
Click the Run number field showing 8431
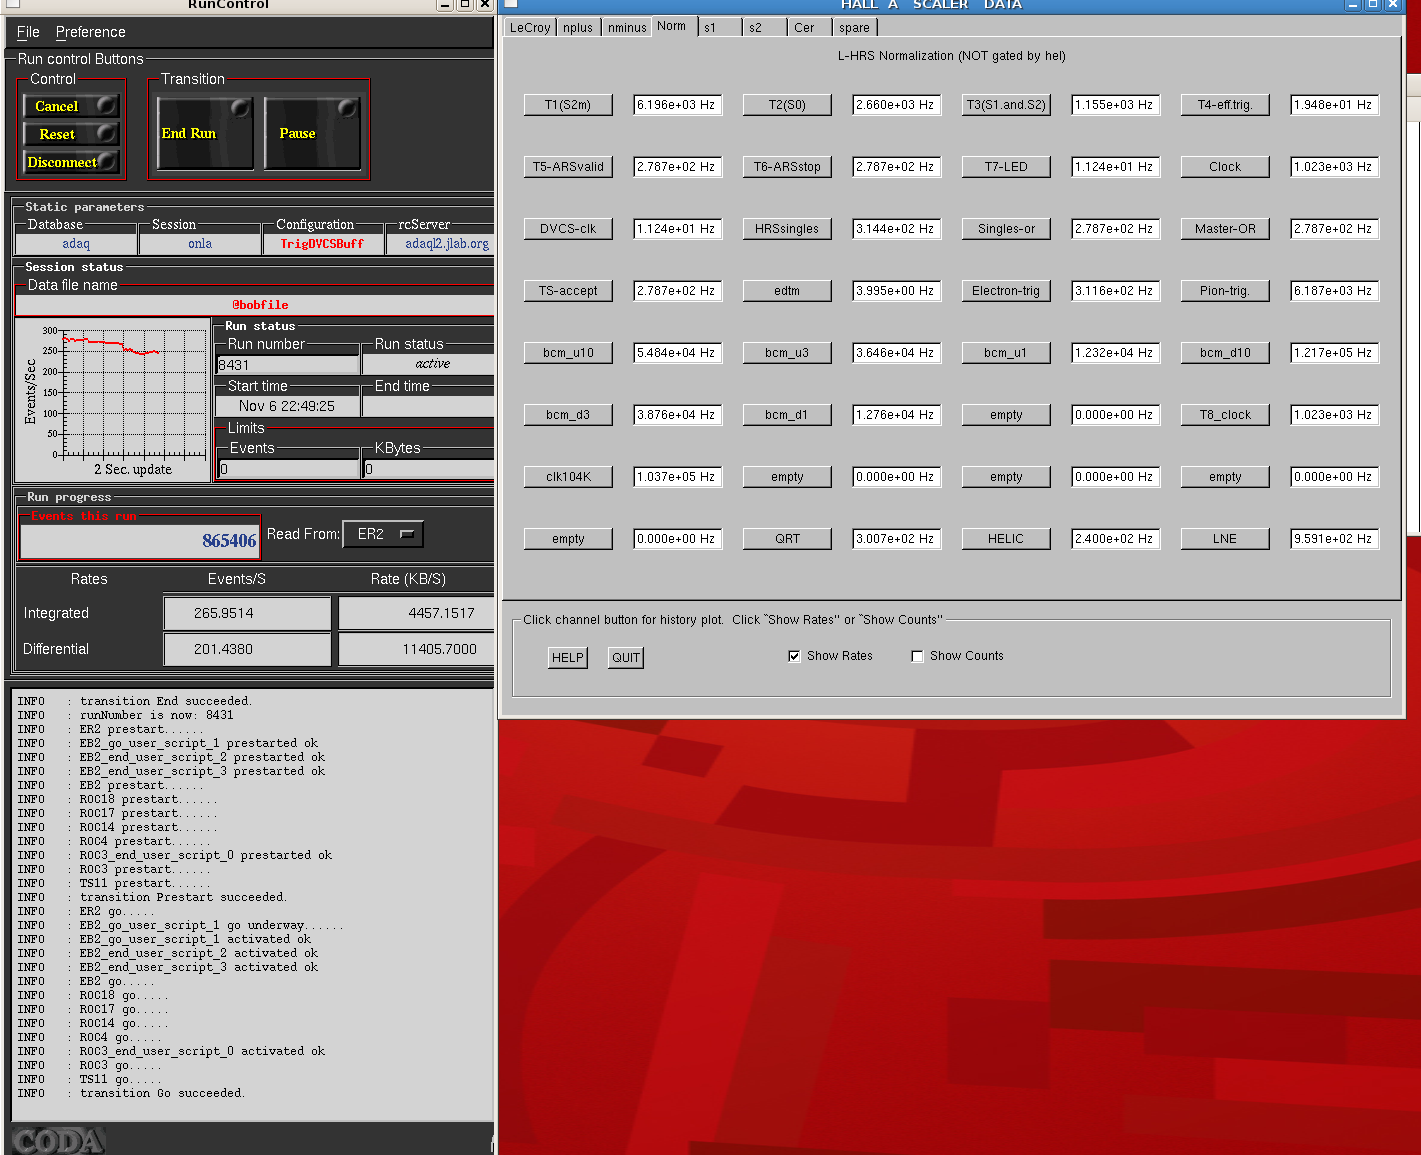tap(287, 365)
